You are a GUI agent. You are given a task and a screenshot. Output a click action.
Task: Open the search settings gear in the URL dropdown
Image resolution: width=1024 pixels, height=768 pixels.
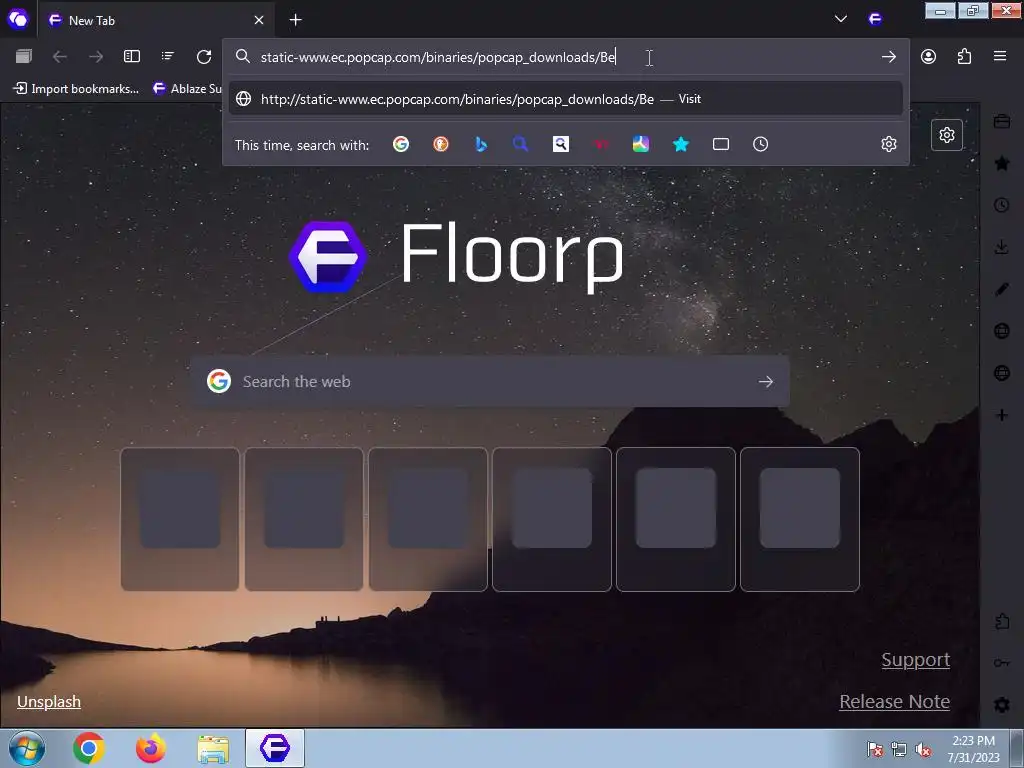point(889,144)
